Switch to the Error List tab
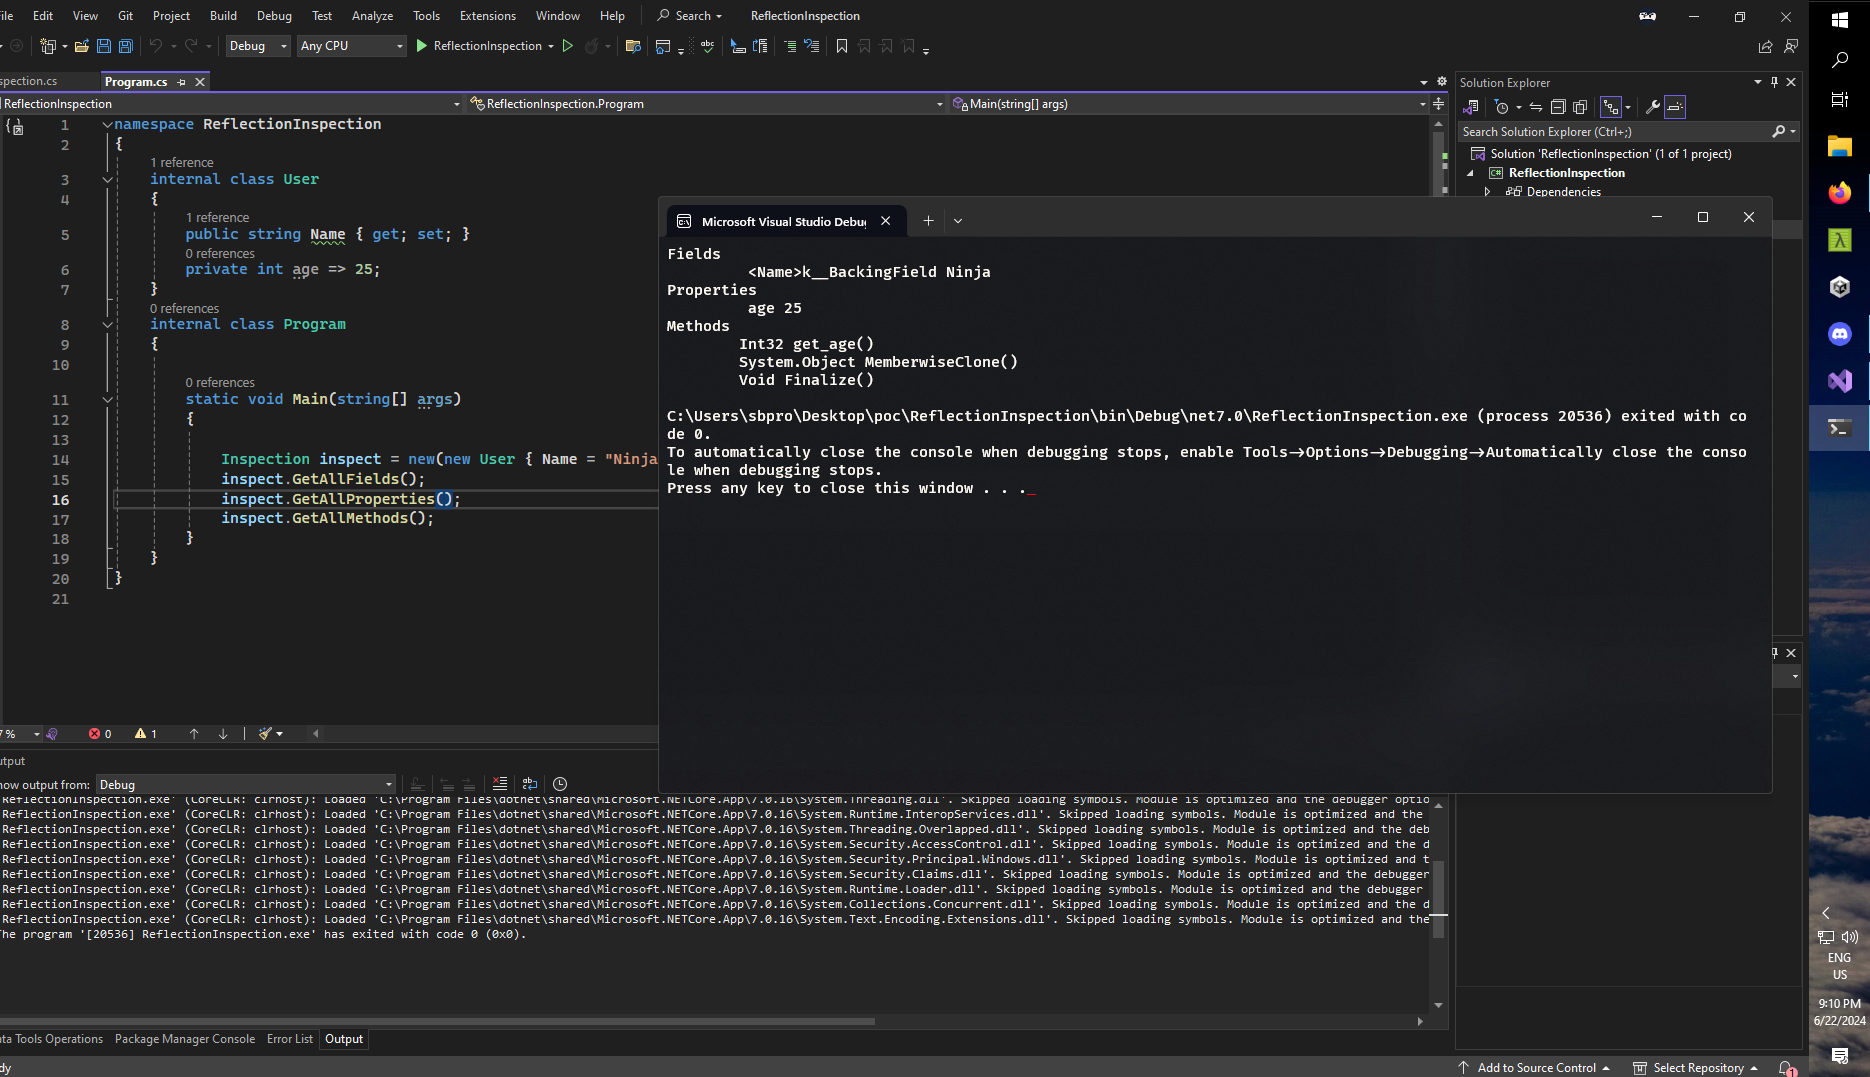This screenshot has width=1870, height=1077. [290, 1039]
